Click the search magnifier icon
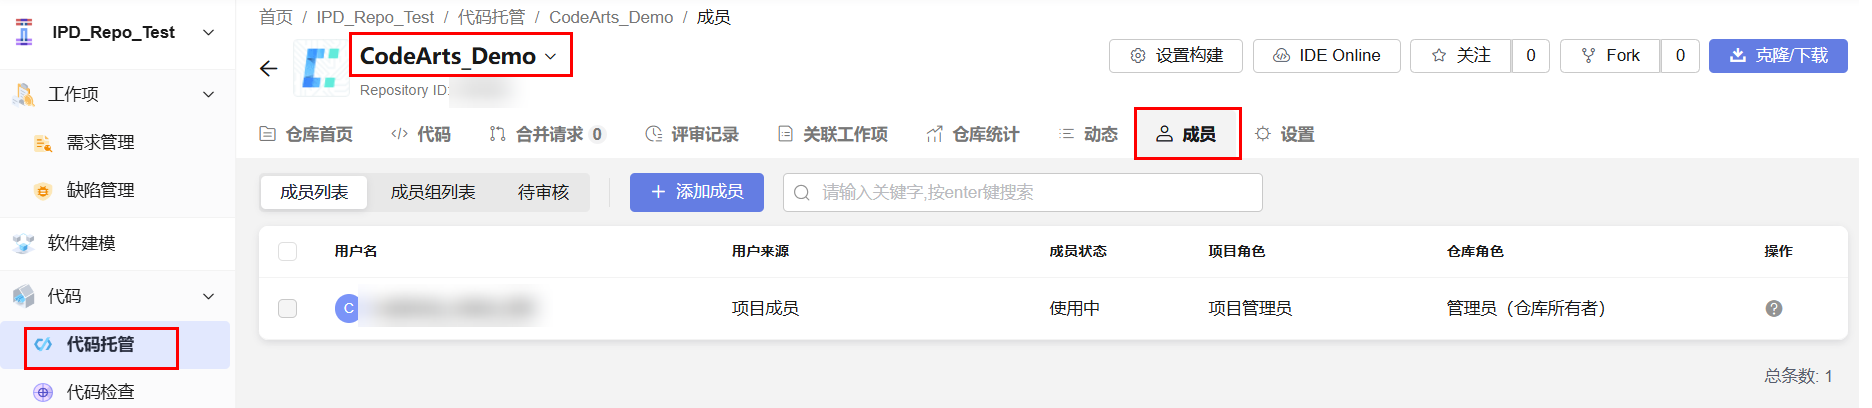The width and height of the screenshot is (1872, 408). click(x=802, y=192)
